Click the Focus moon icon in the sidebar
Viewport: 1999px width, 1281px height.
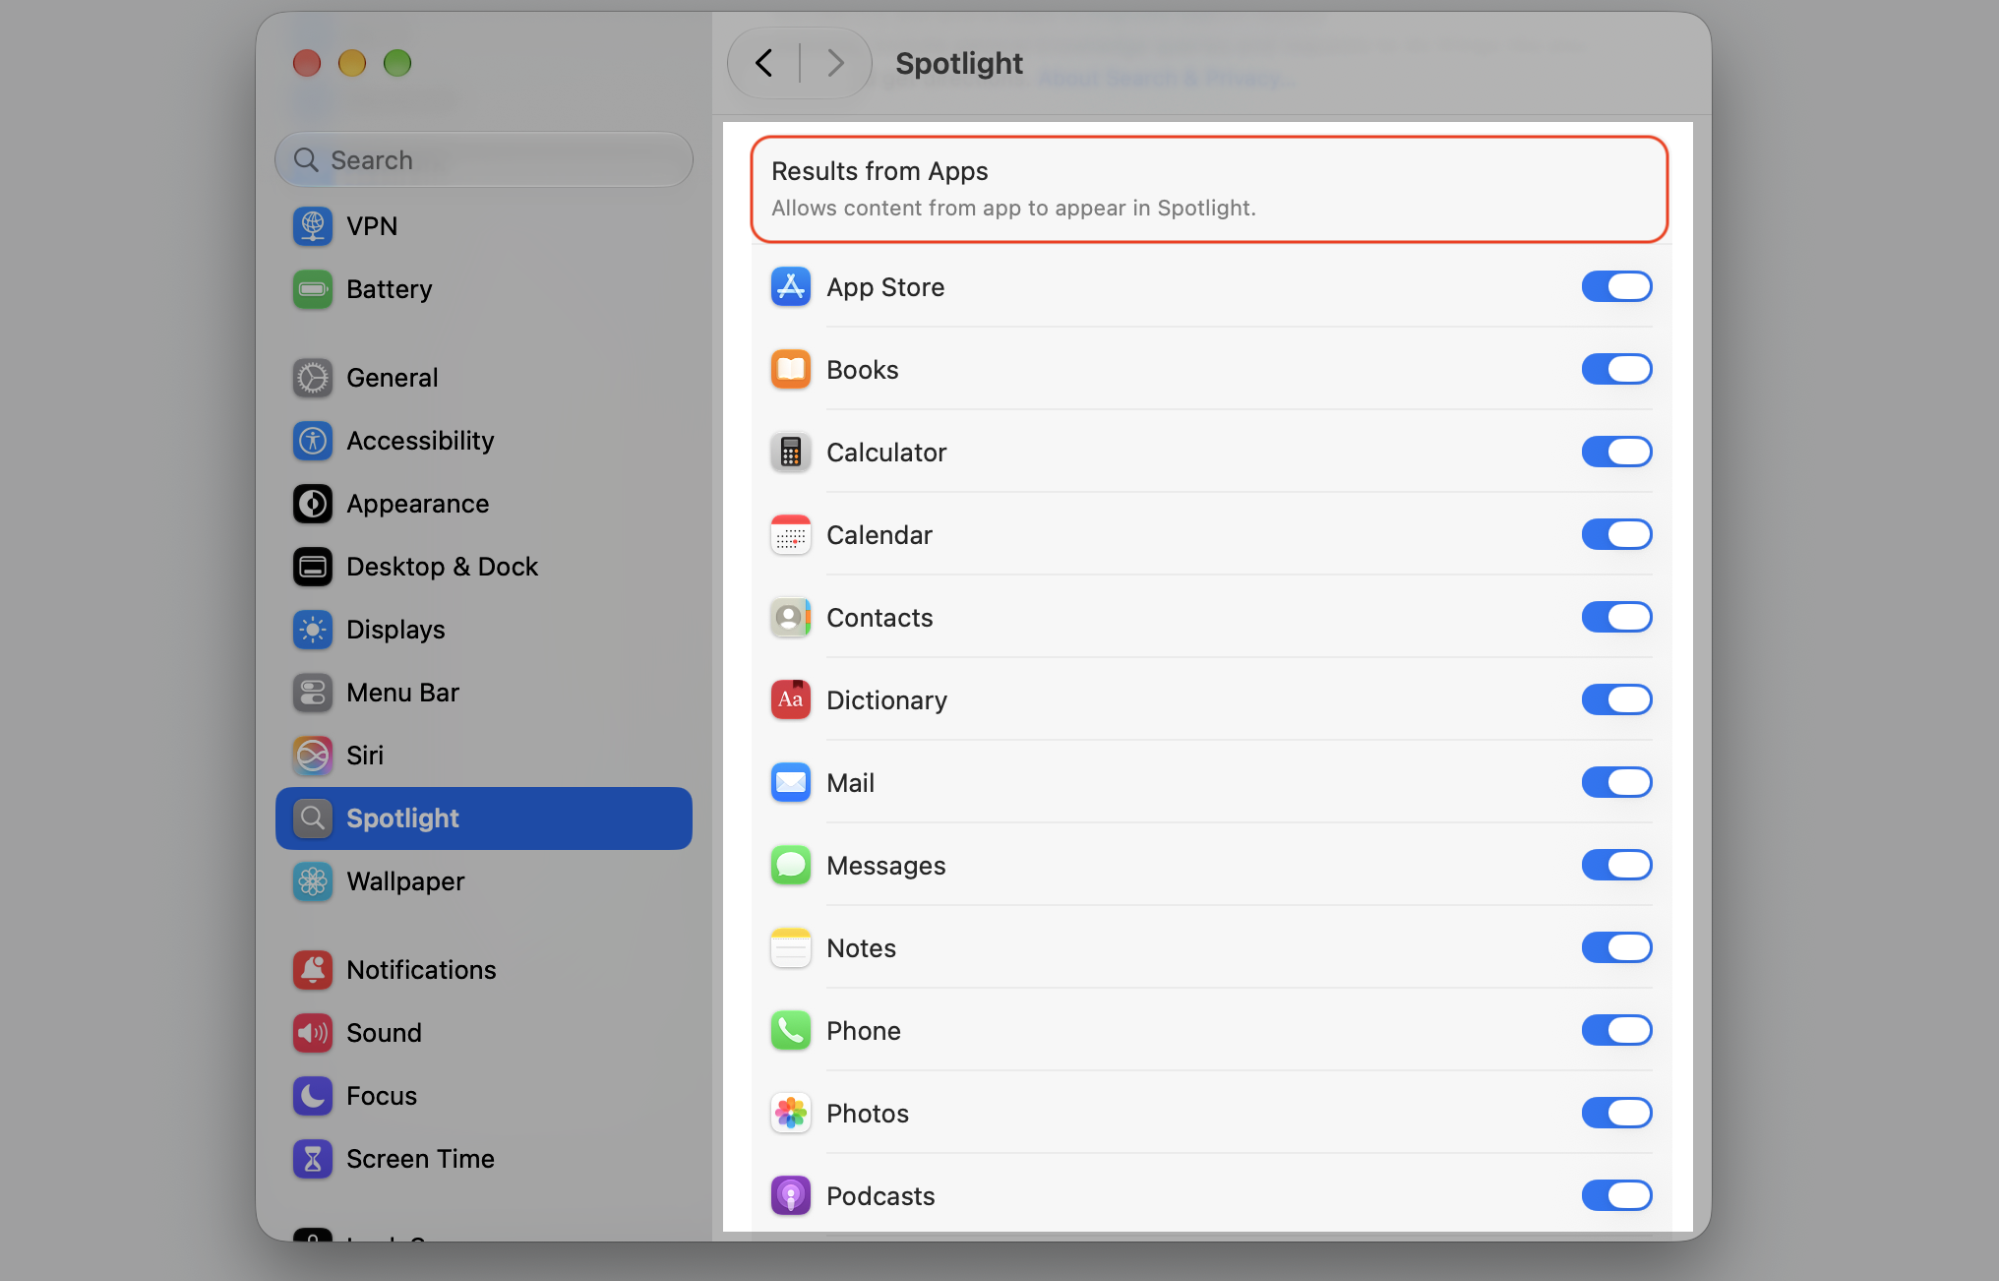[x=312, y=1096]
